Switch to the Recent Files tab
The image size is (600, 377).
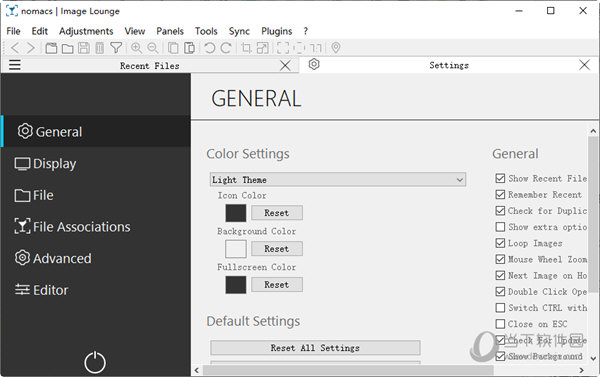pos(150,66)
